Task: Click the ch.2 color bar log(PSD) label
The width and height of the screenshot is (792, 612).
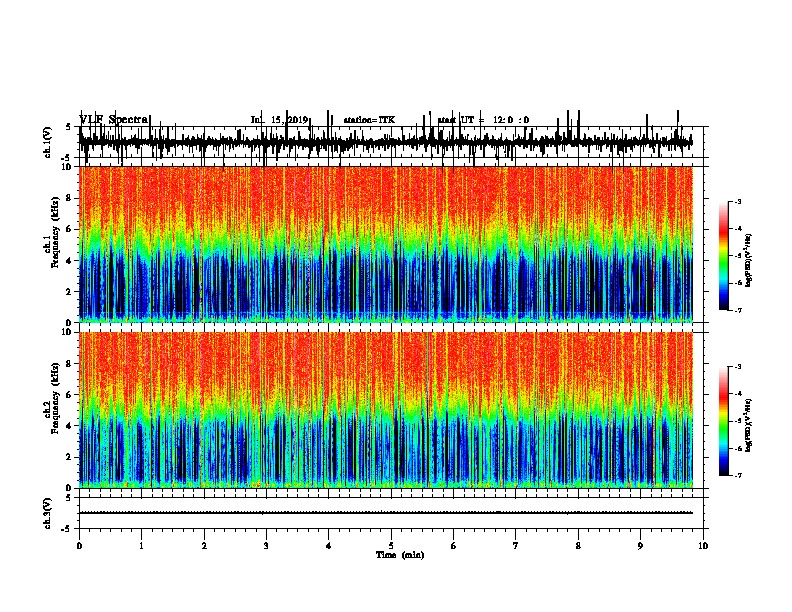Action: tap(749, 426)
